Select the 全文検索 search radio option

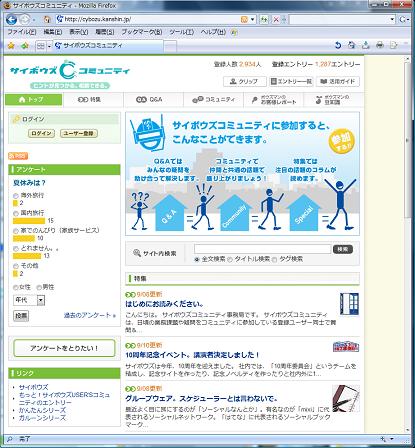tap(197, 259)
